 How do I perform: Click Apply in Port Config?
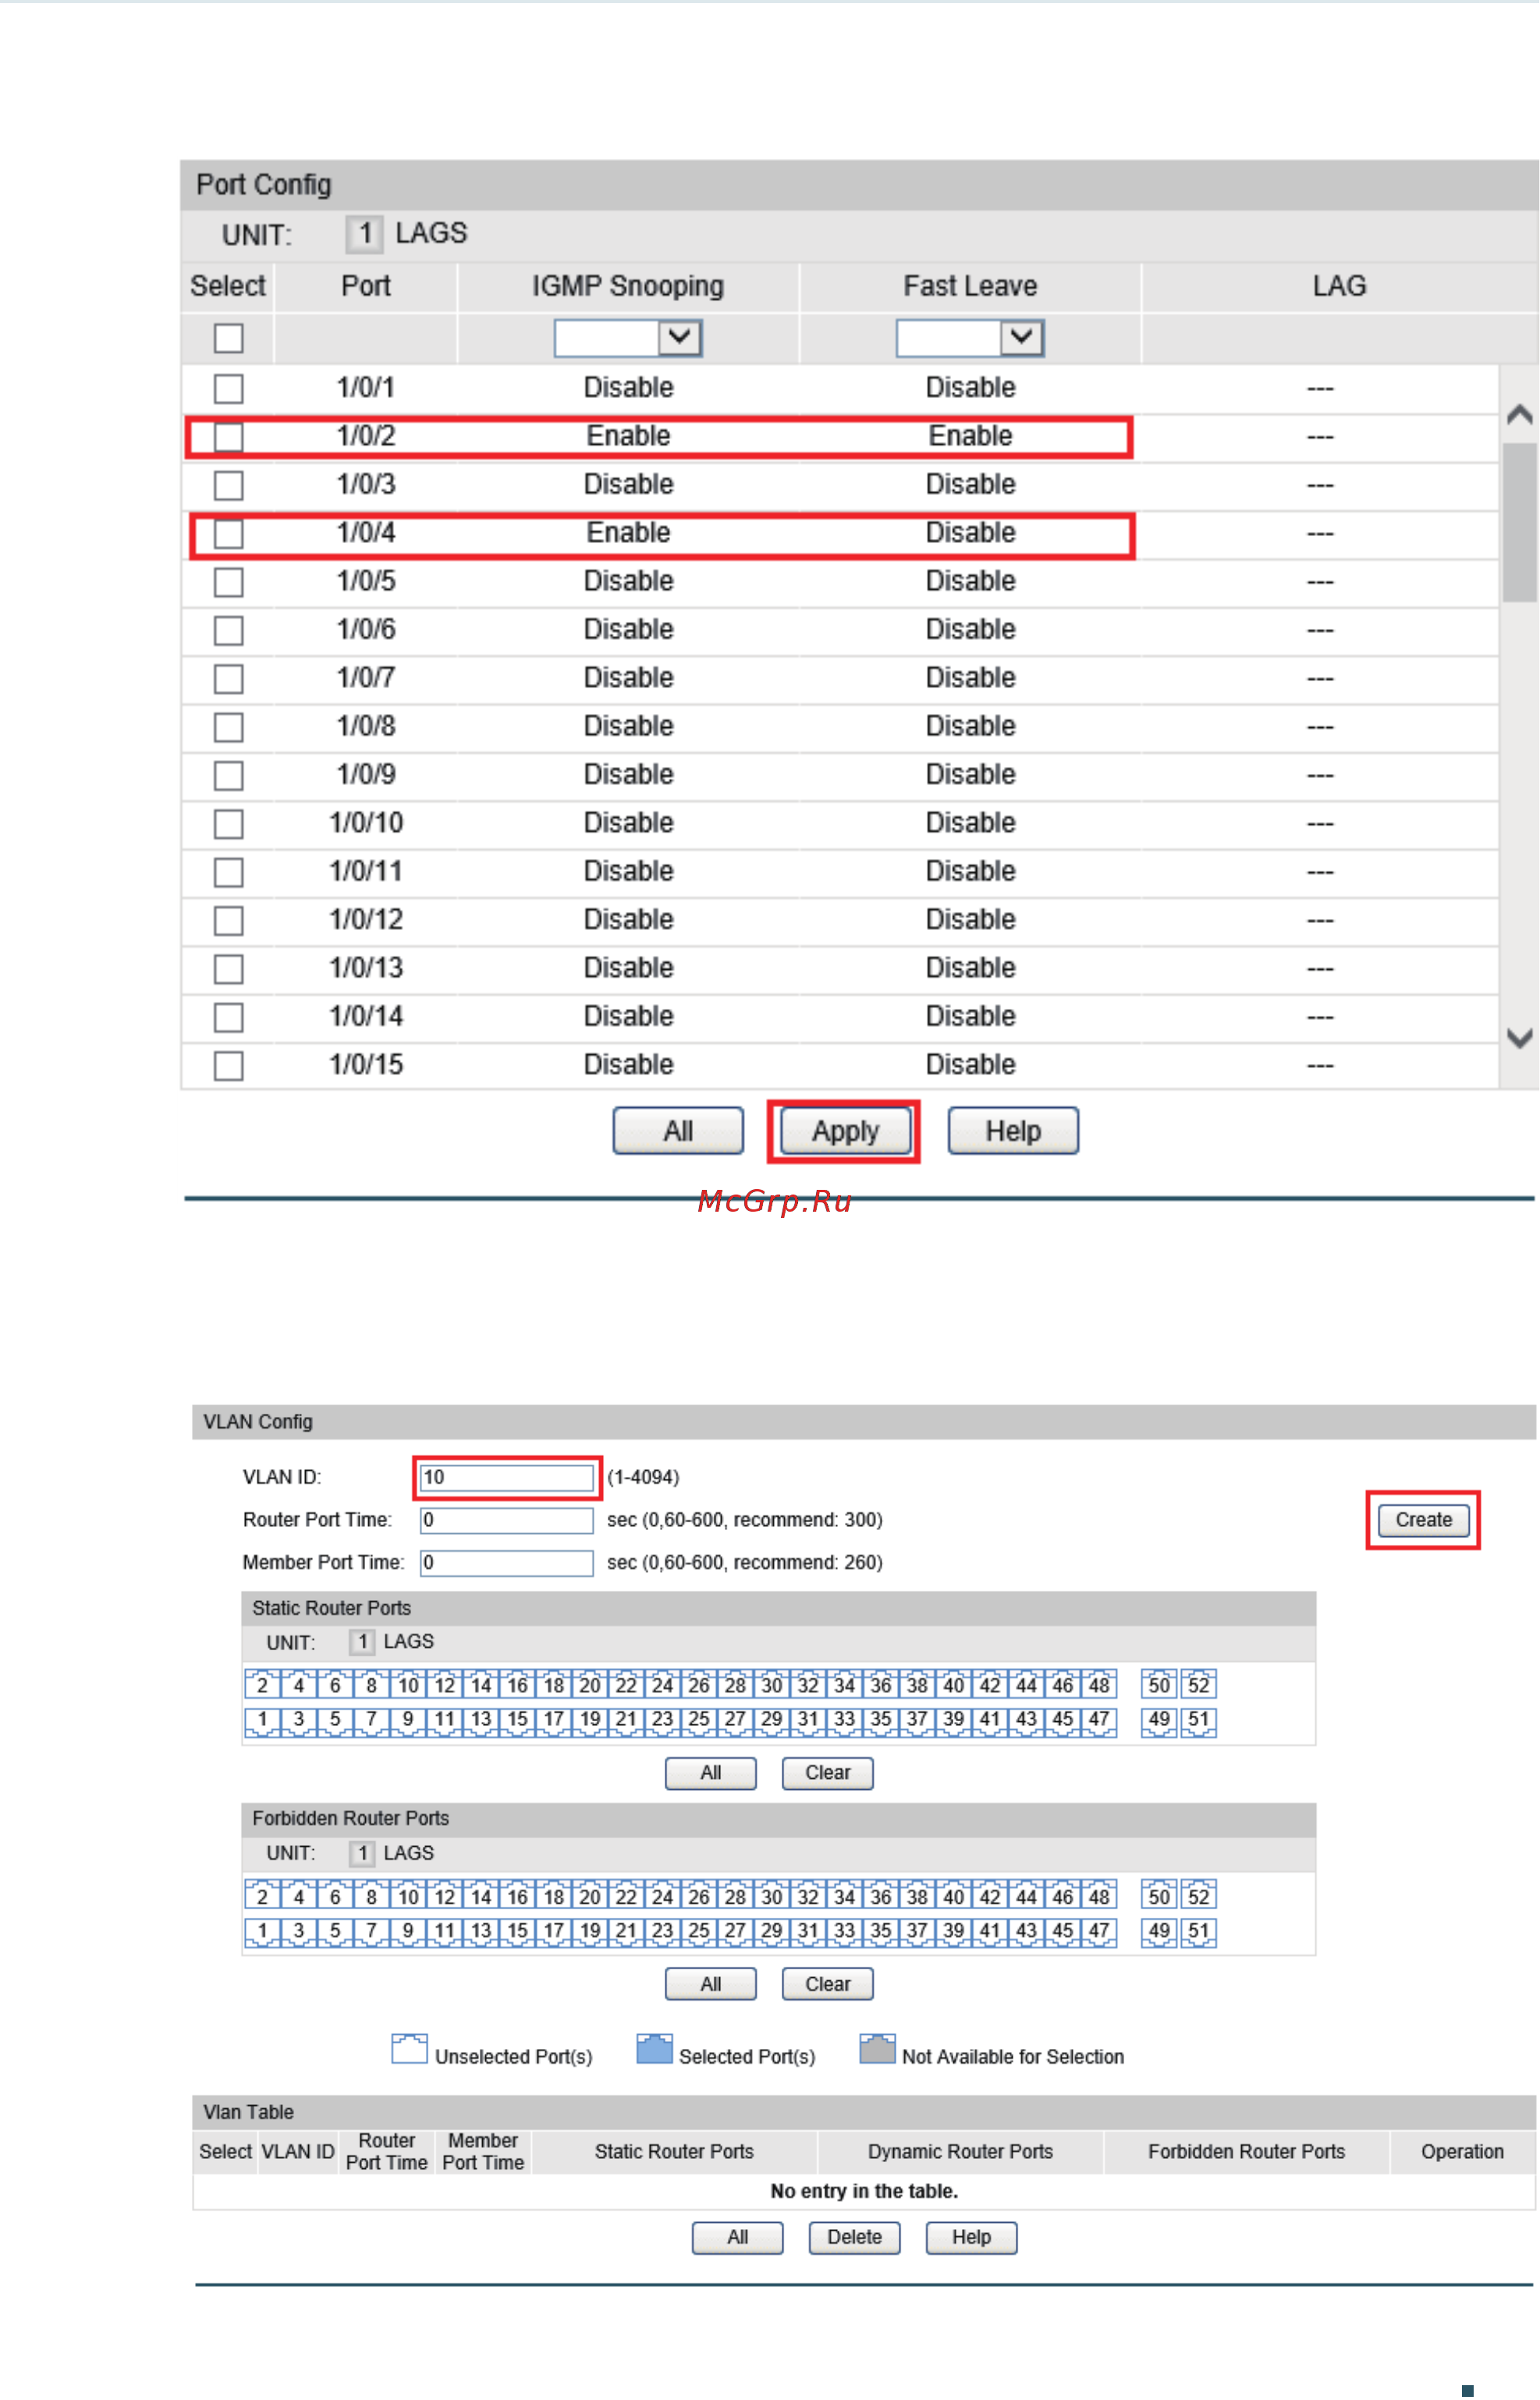tap(845, 1131)
